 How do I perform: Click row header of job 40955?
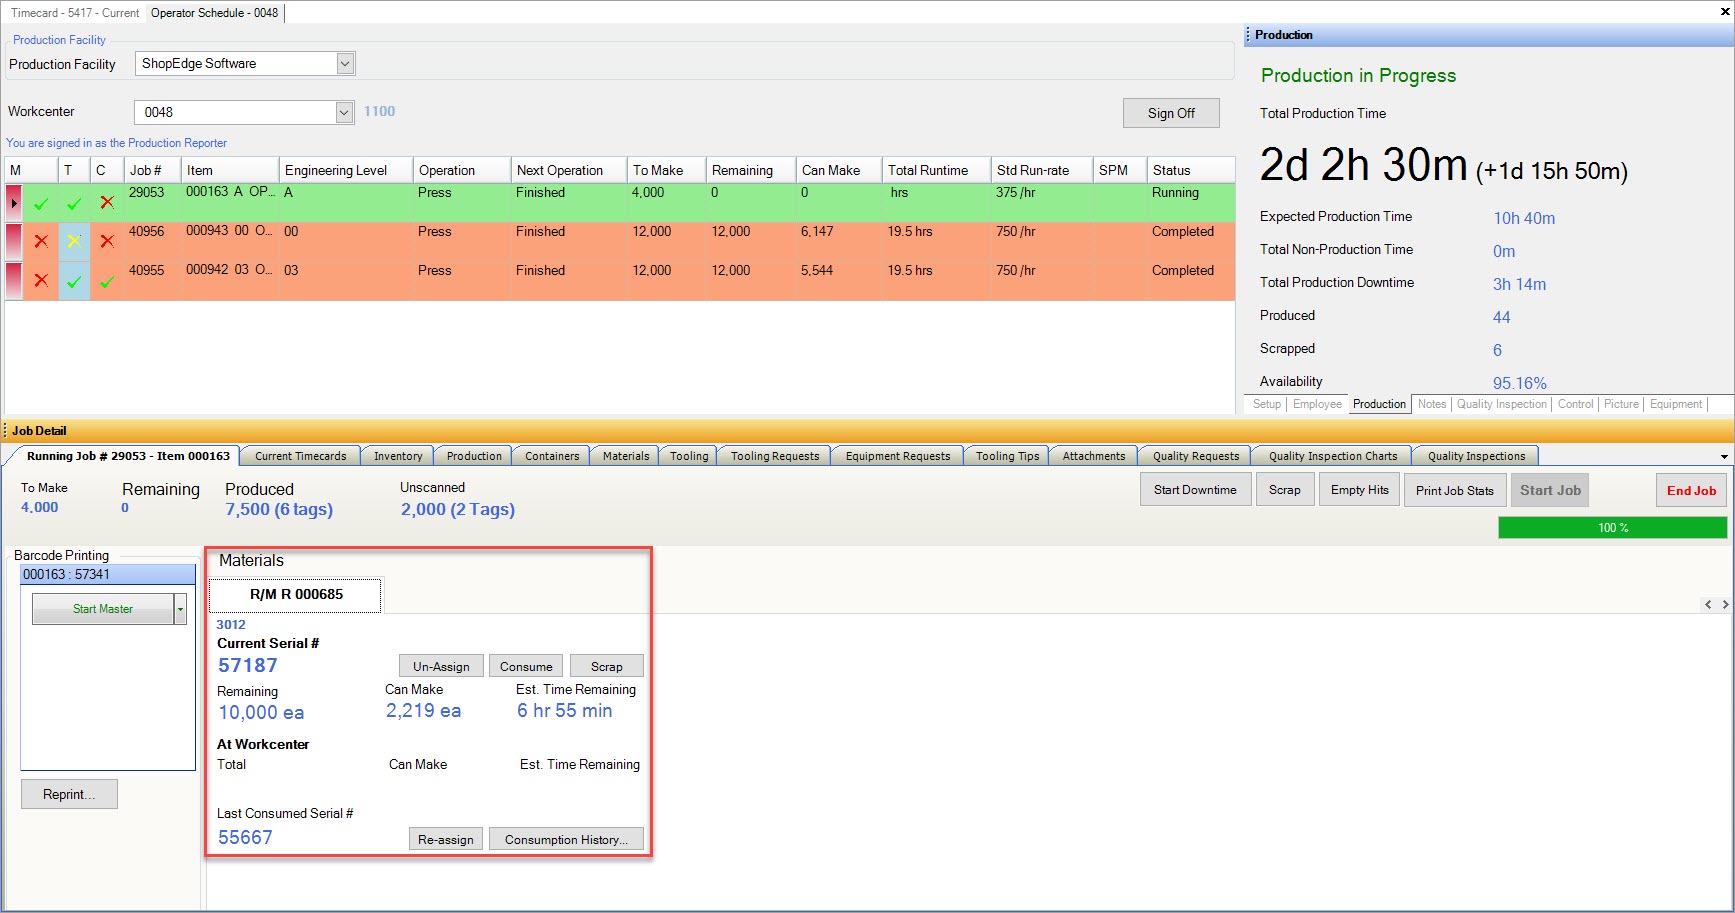point(13,280)
